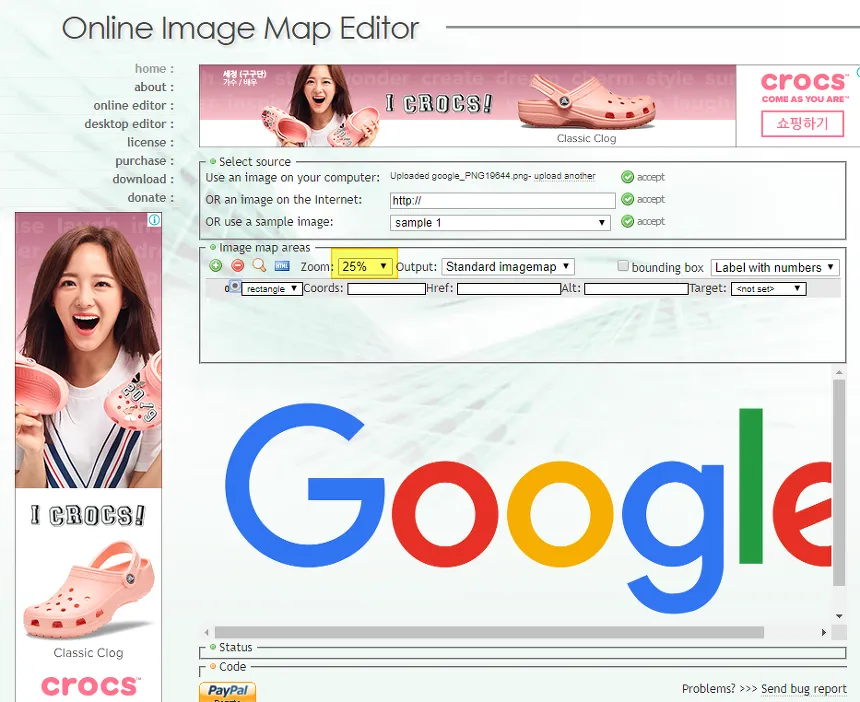Viewport: 860px width, 702px height.
Task: Click the horizontal scrollbar below the Google image
Action: click(489, 632)
